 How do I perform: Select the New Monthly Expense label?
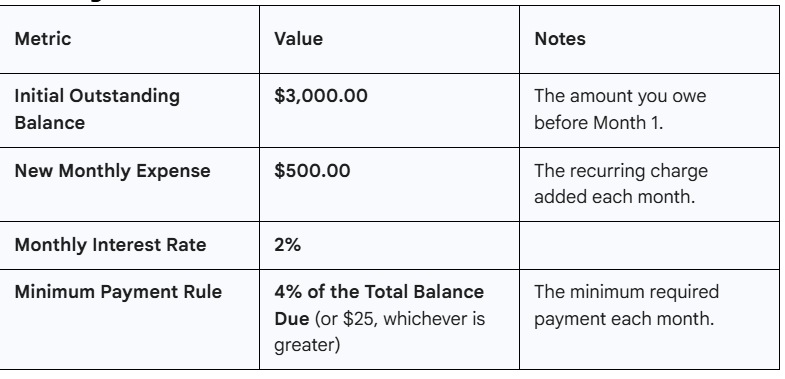(112, 171)
